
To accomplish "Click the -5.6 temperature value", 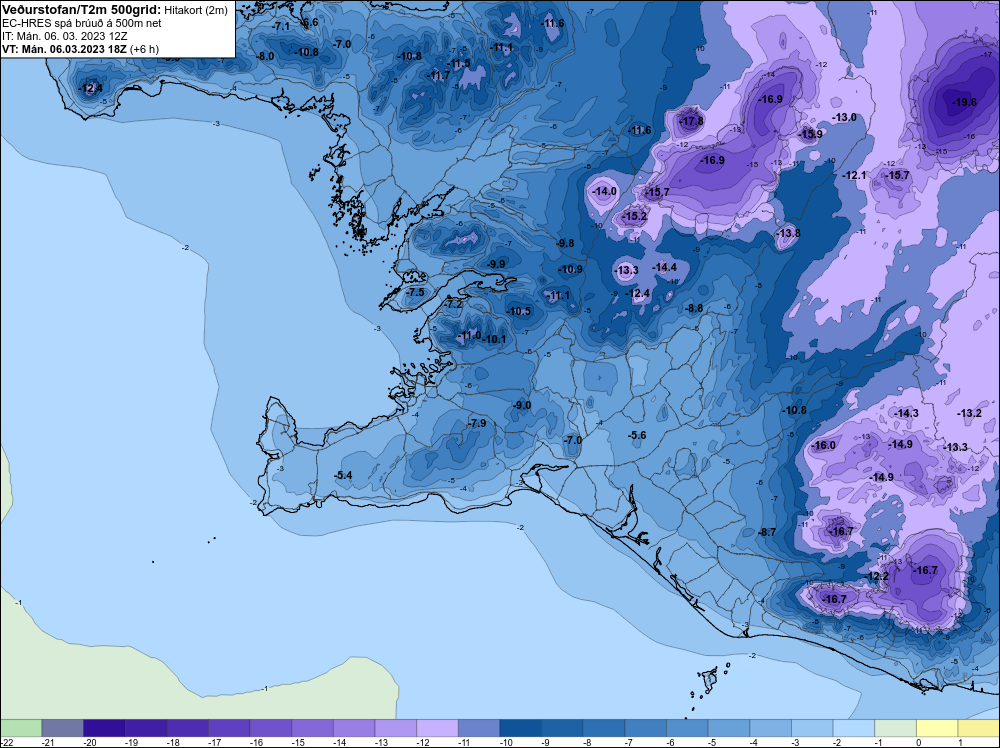I will tap(637, 436).
